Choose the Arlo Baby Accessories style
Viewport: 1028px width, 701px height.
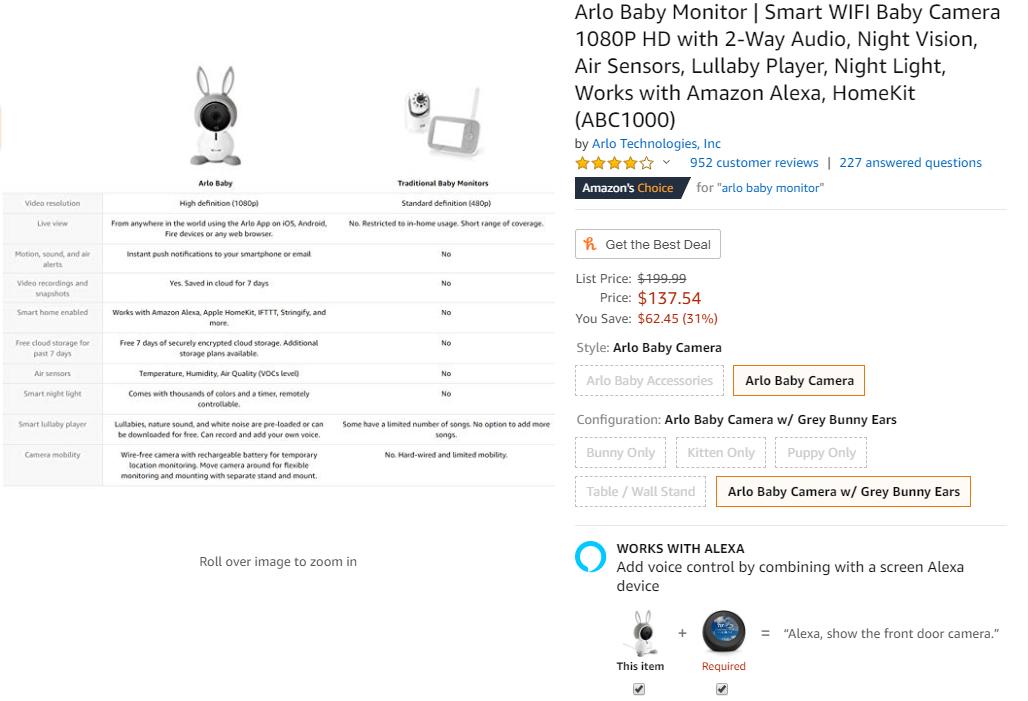pyautogui.click(x=649, y=380)
